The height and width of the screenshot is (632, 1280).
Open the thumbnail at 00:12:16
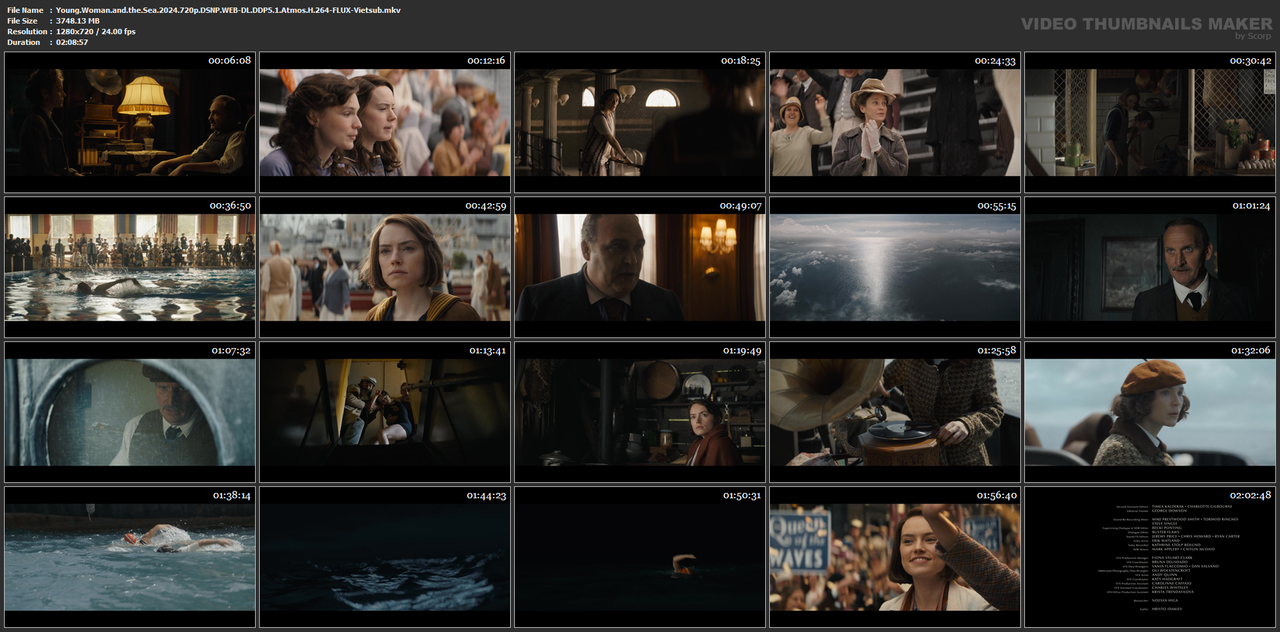[x=385, y=122]
